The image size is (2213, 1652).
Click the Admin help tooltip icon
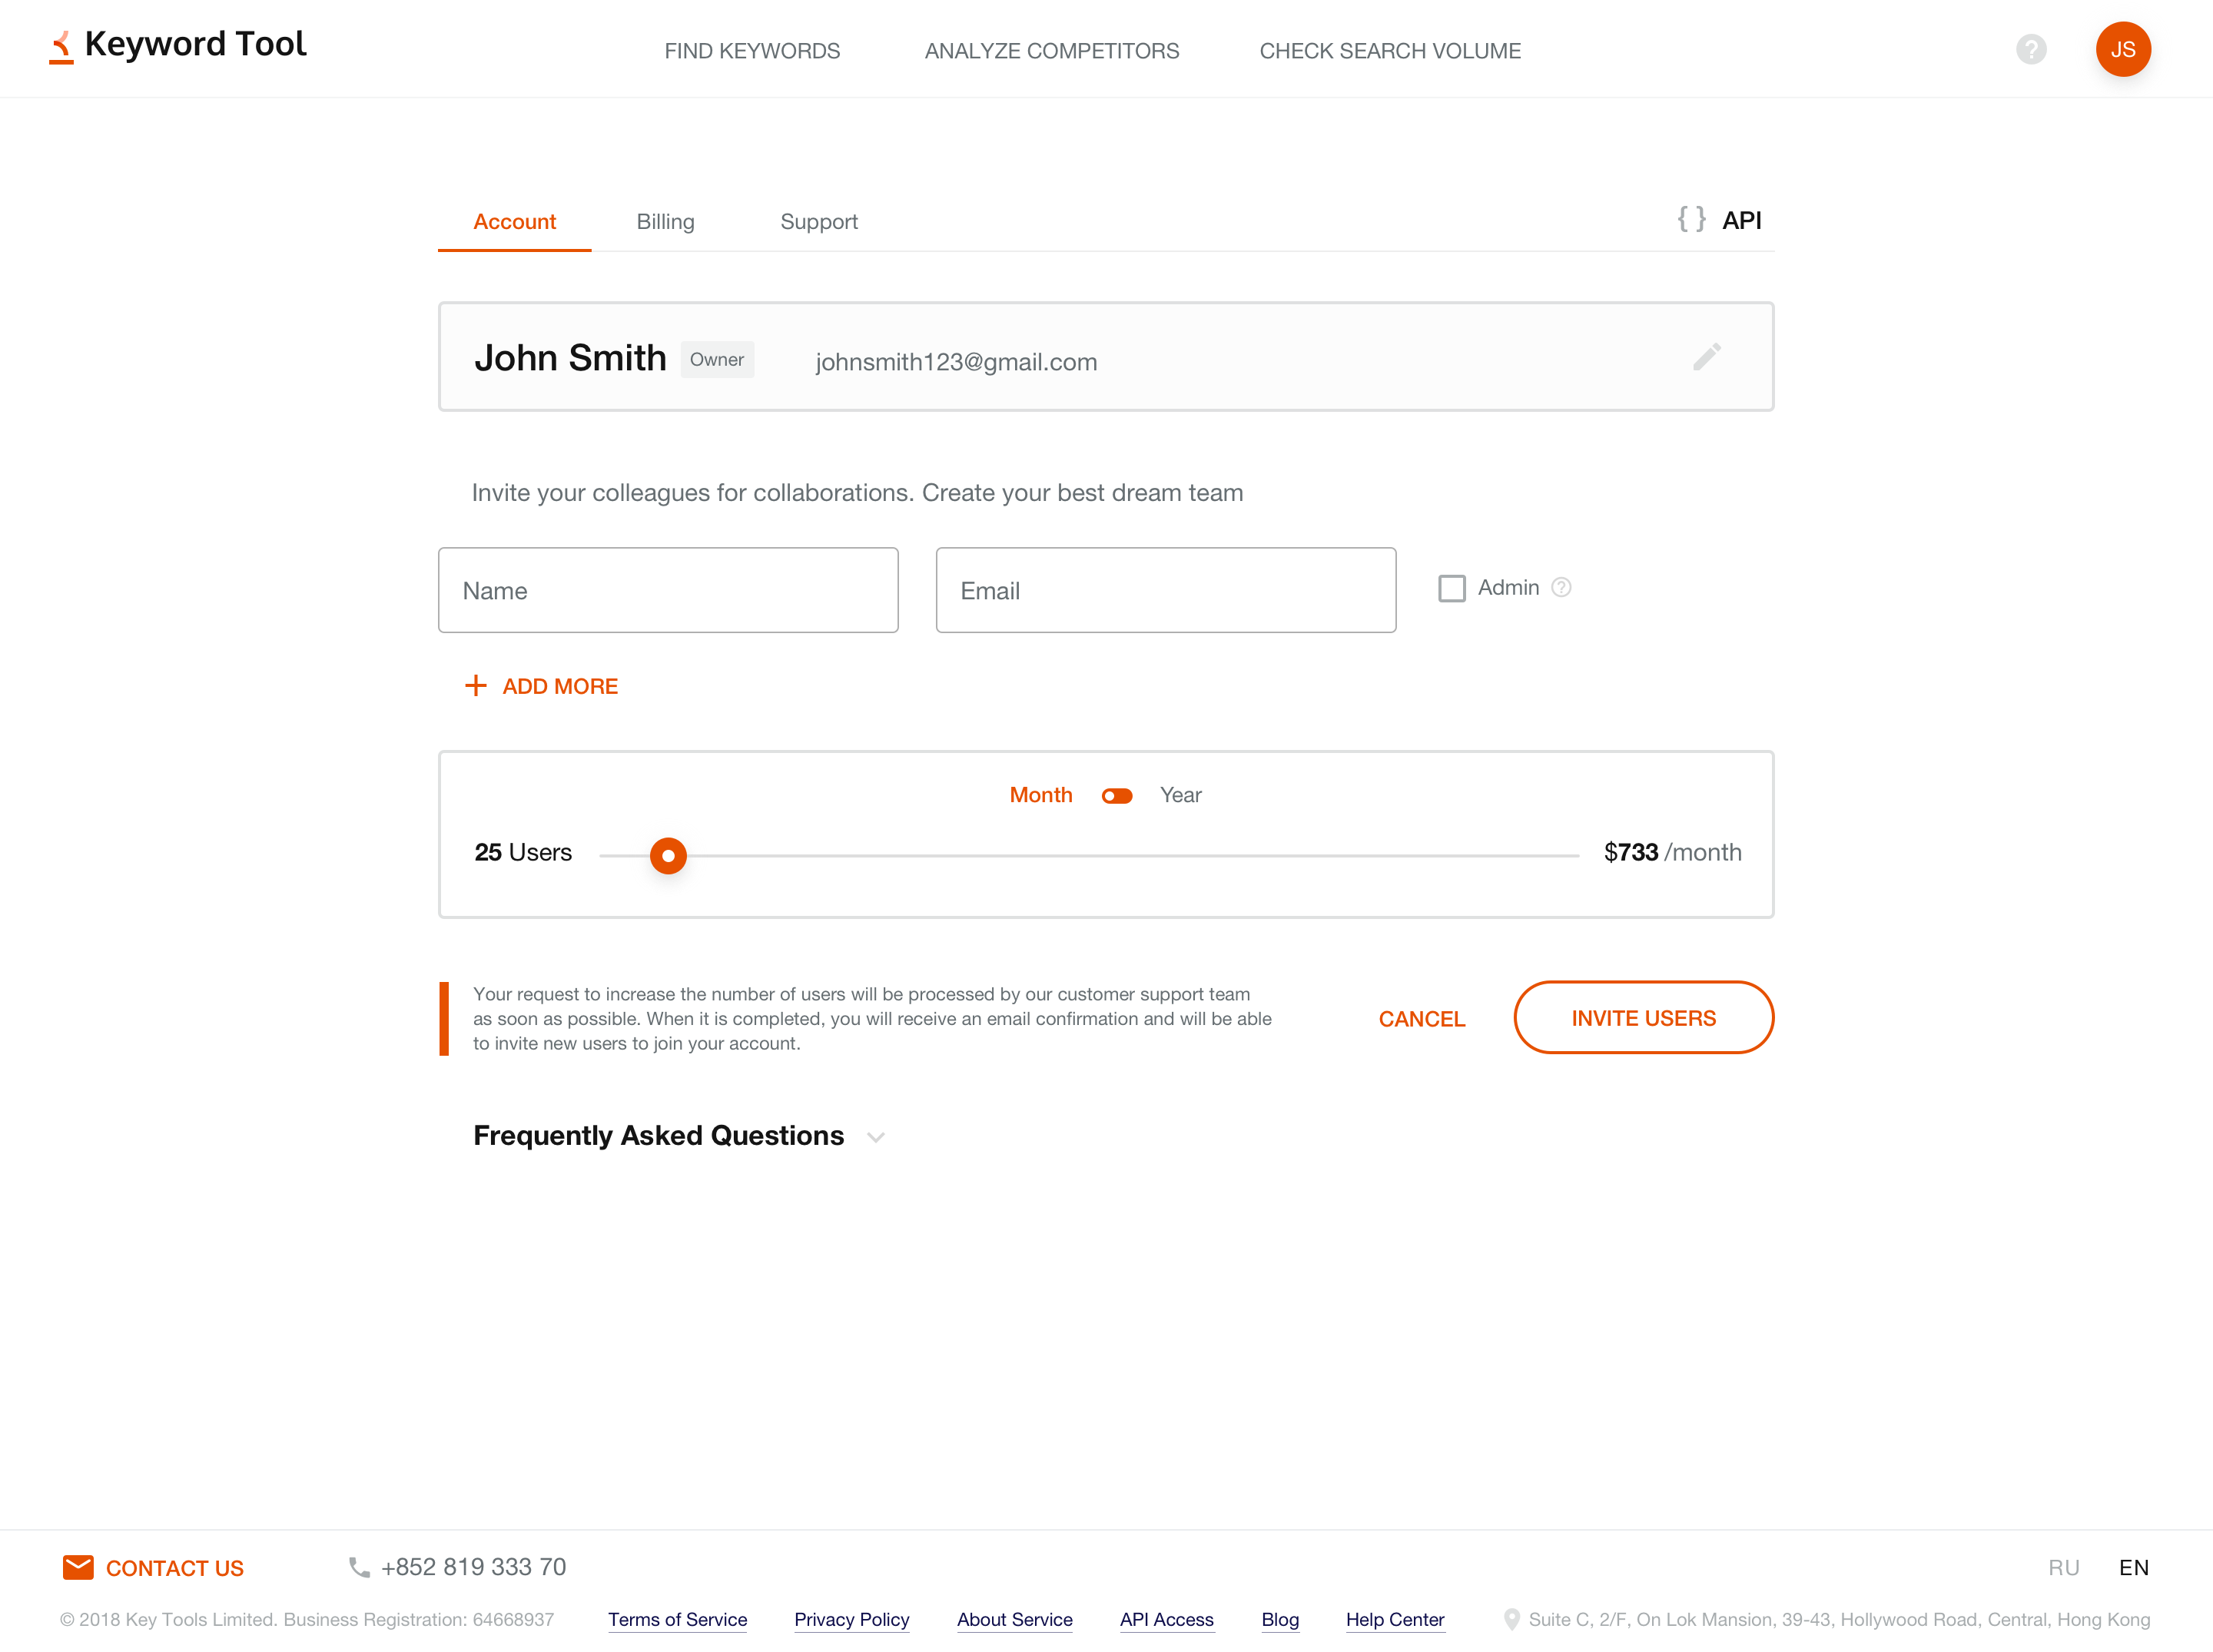pyautogui.click(x=1561, y=588)
